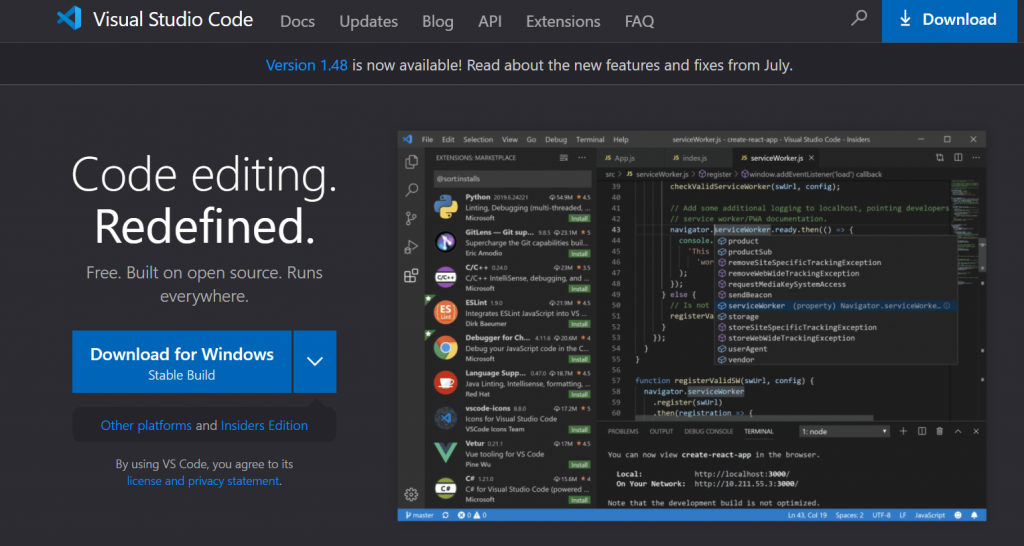This screenshot has width=1024, height=546.
Task: Click the new terminal plus icon
Action: click(904, 431)
